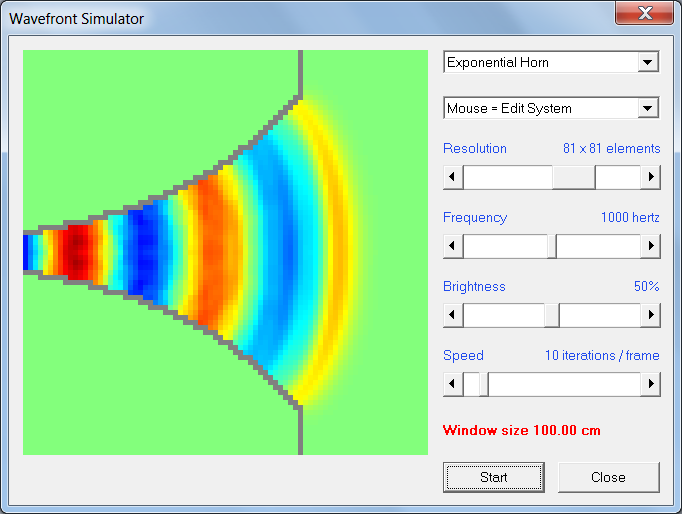Open the Exponential Horn system dropdown

(648, 62)
